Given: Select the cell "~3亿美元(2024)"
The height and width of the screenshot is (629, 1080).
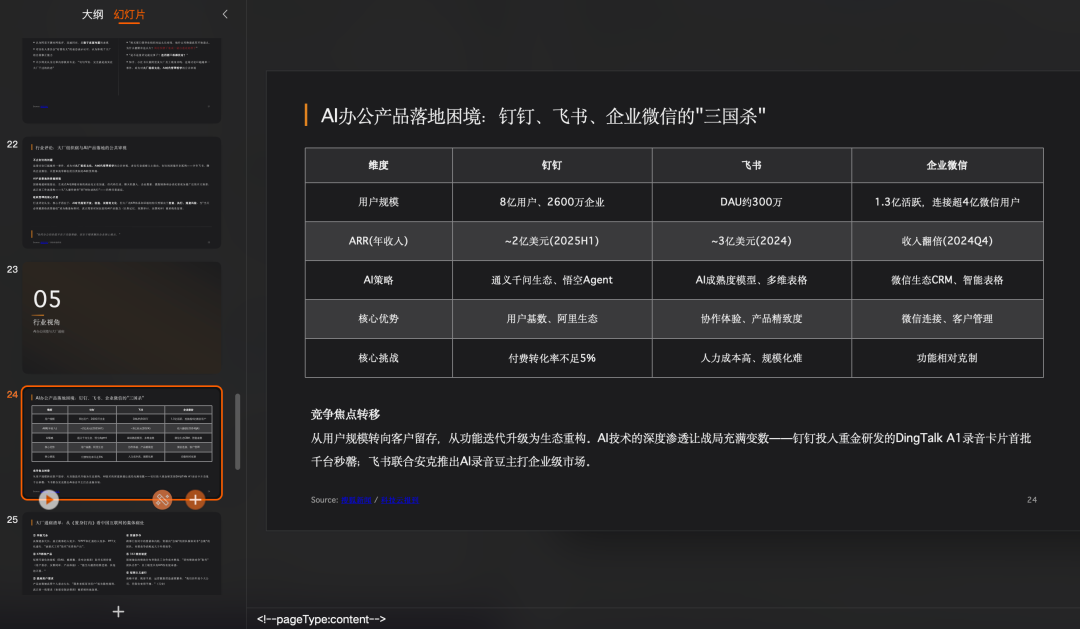Looking at the screenshot, I should [x=752, y=241].
